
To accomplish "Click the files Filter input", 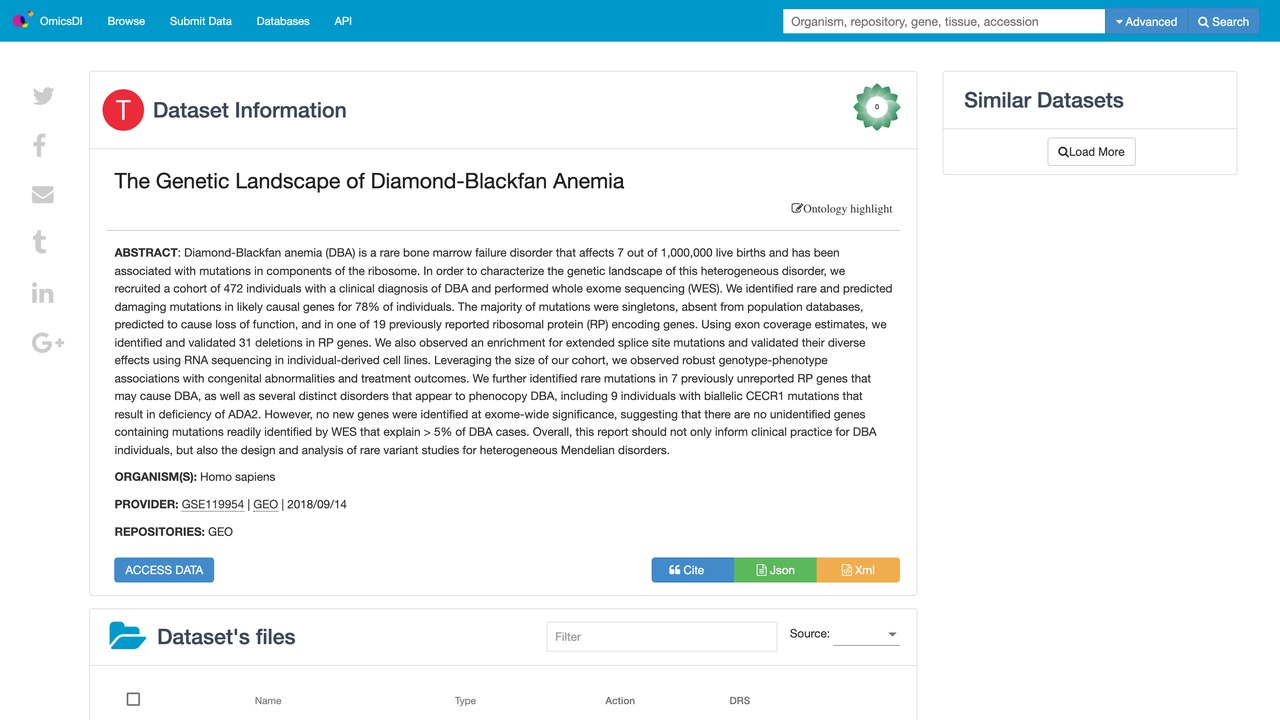I will pos(662,636).
